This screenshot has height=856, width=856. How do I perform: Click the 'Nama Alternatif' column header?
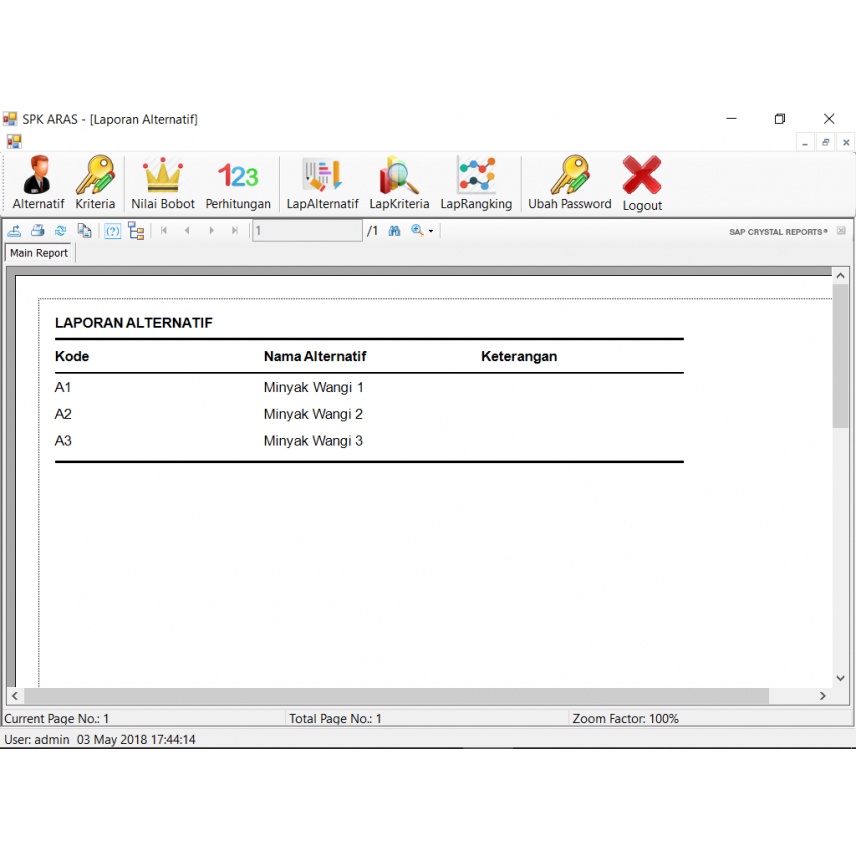315,356
